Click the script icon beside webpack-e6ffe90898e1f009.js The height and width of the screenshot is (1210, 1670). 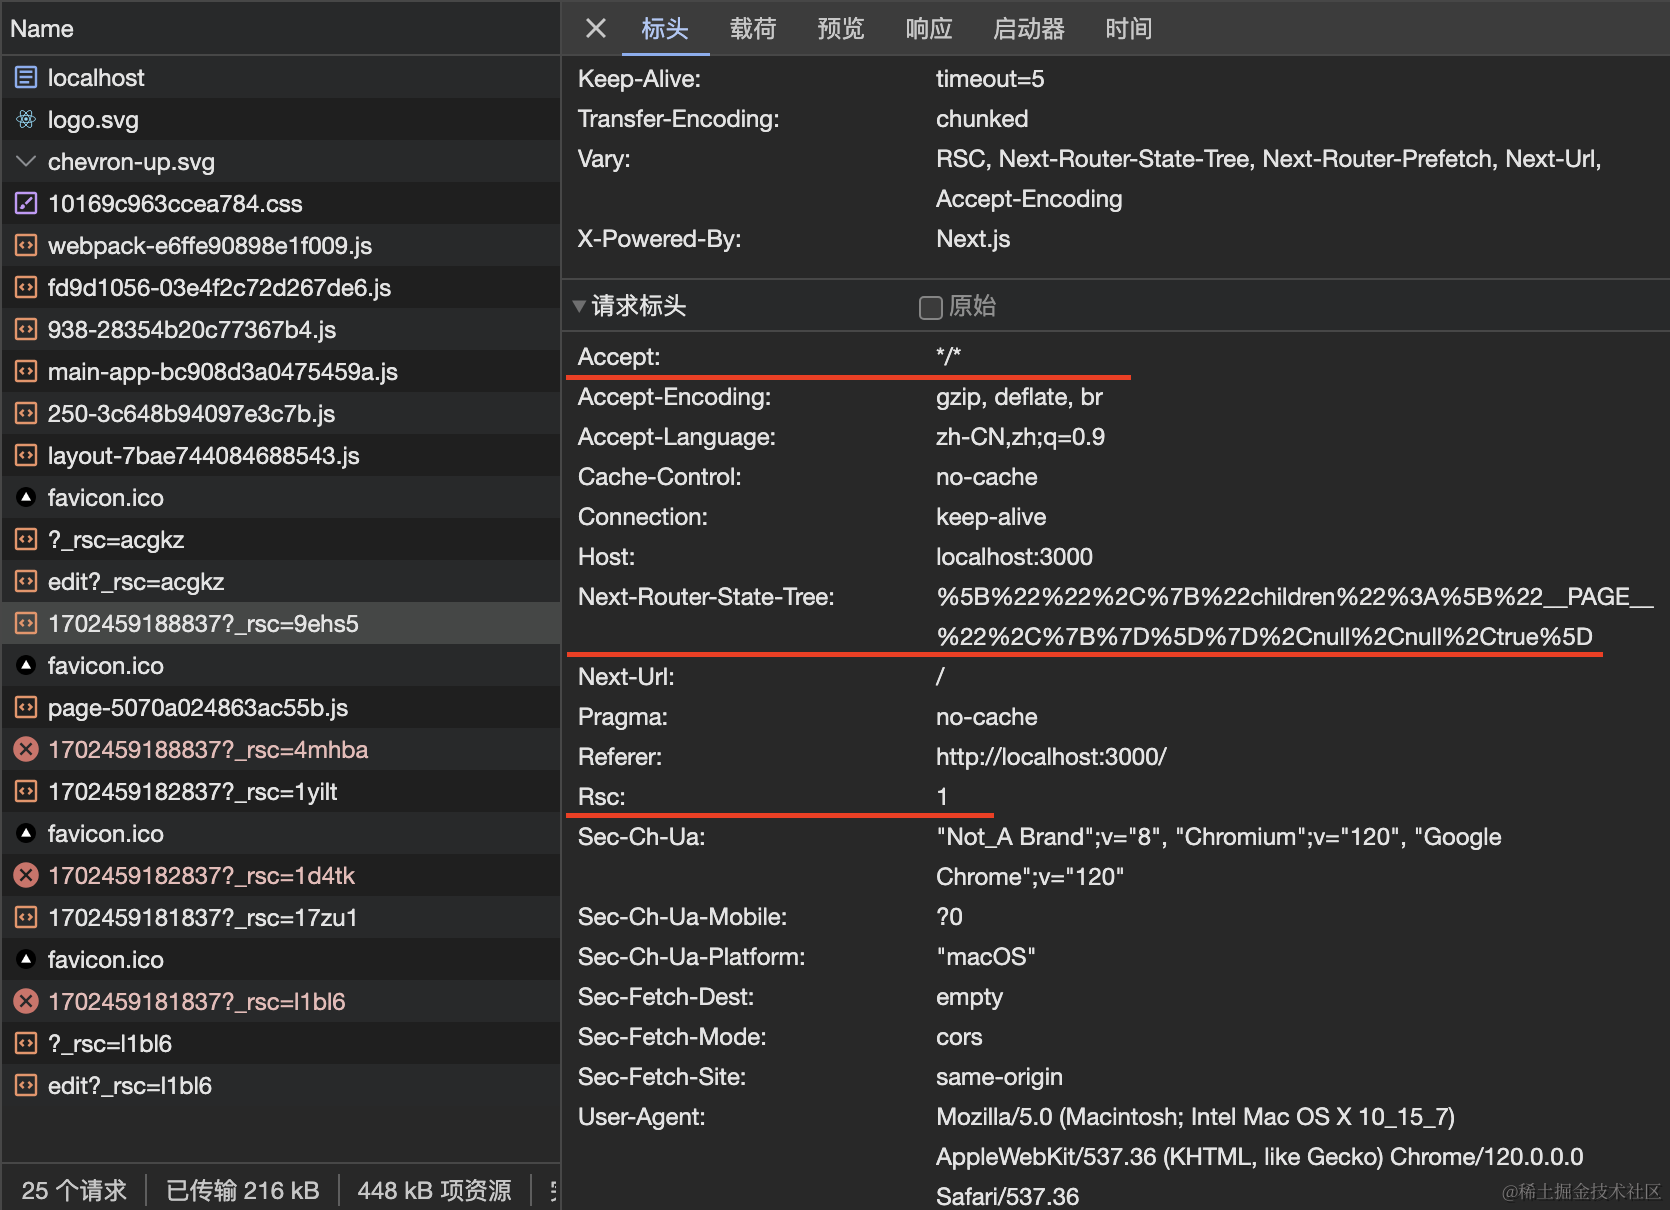pyautogui.click(x=26, y=245)
